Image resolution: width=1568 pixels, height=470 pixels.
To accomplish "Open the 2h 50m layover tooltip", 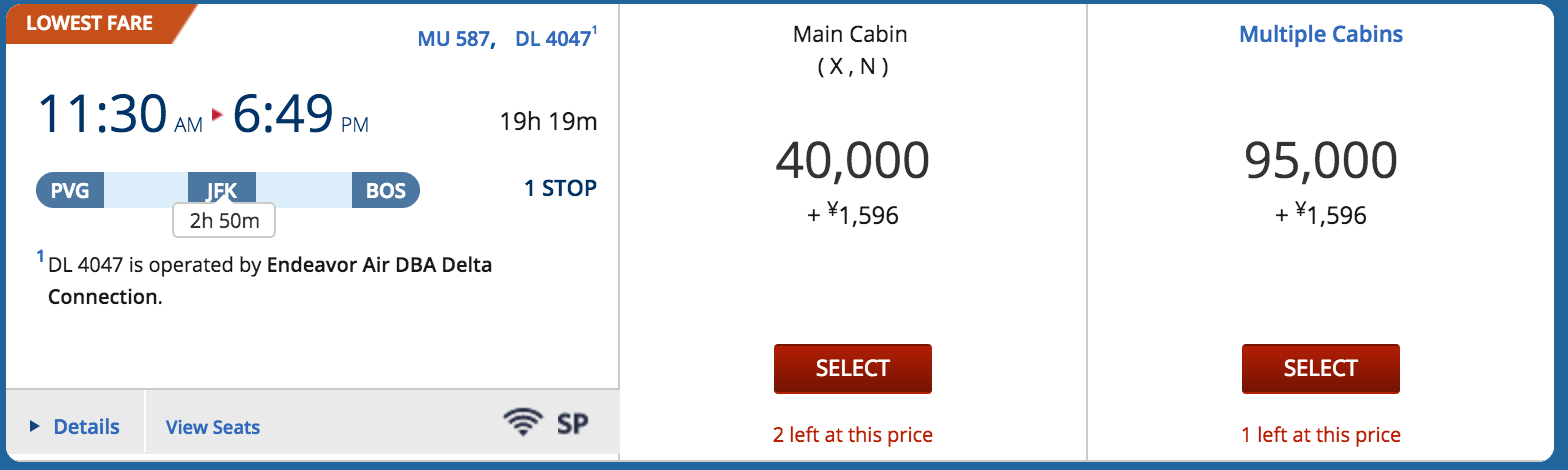I will [x=224, y=220].
